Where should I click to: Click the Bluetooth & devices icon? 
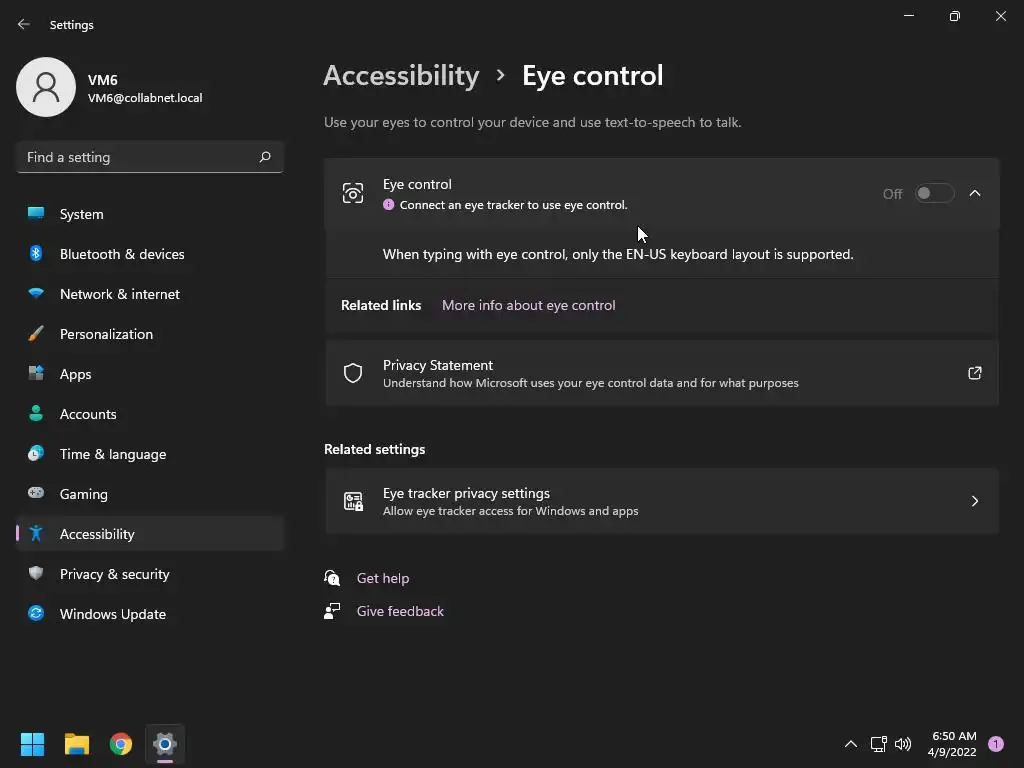pyautogui.click(x=36, y=254)
